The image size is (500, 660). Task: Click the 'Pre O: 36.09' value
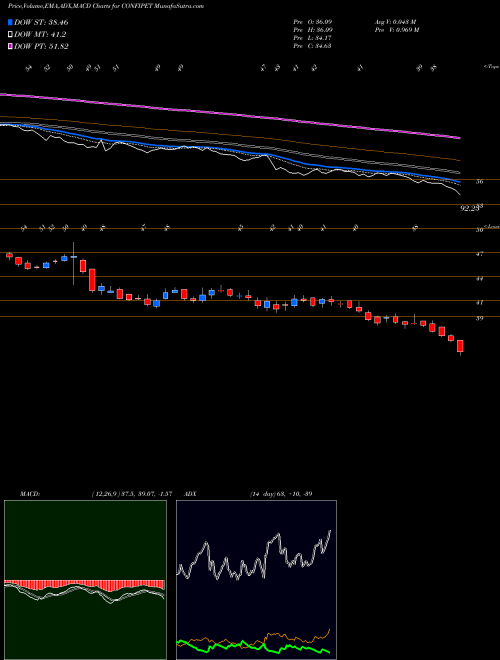click(312, 22)
